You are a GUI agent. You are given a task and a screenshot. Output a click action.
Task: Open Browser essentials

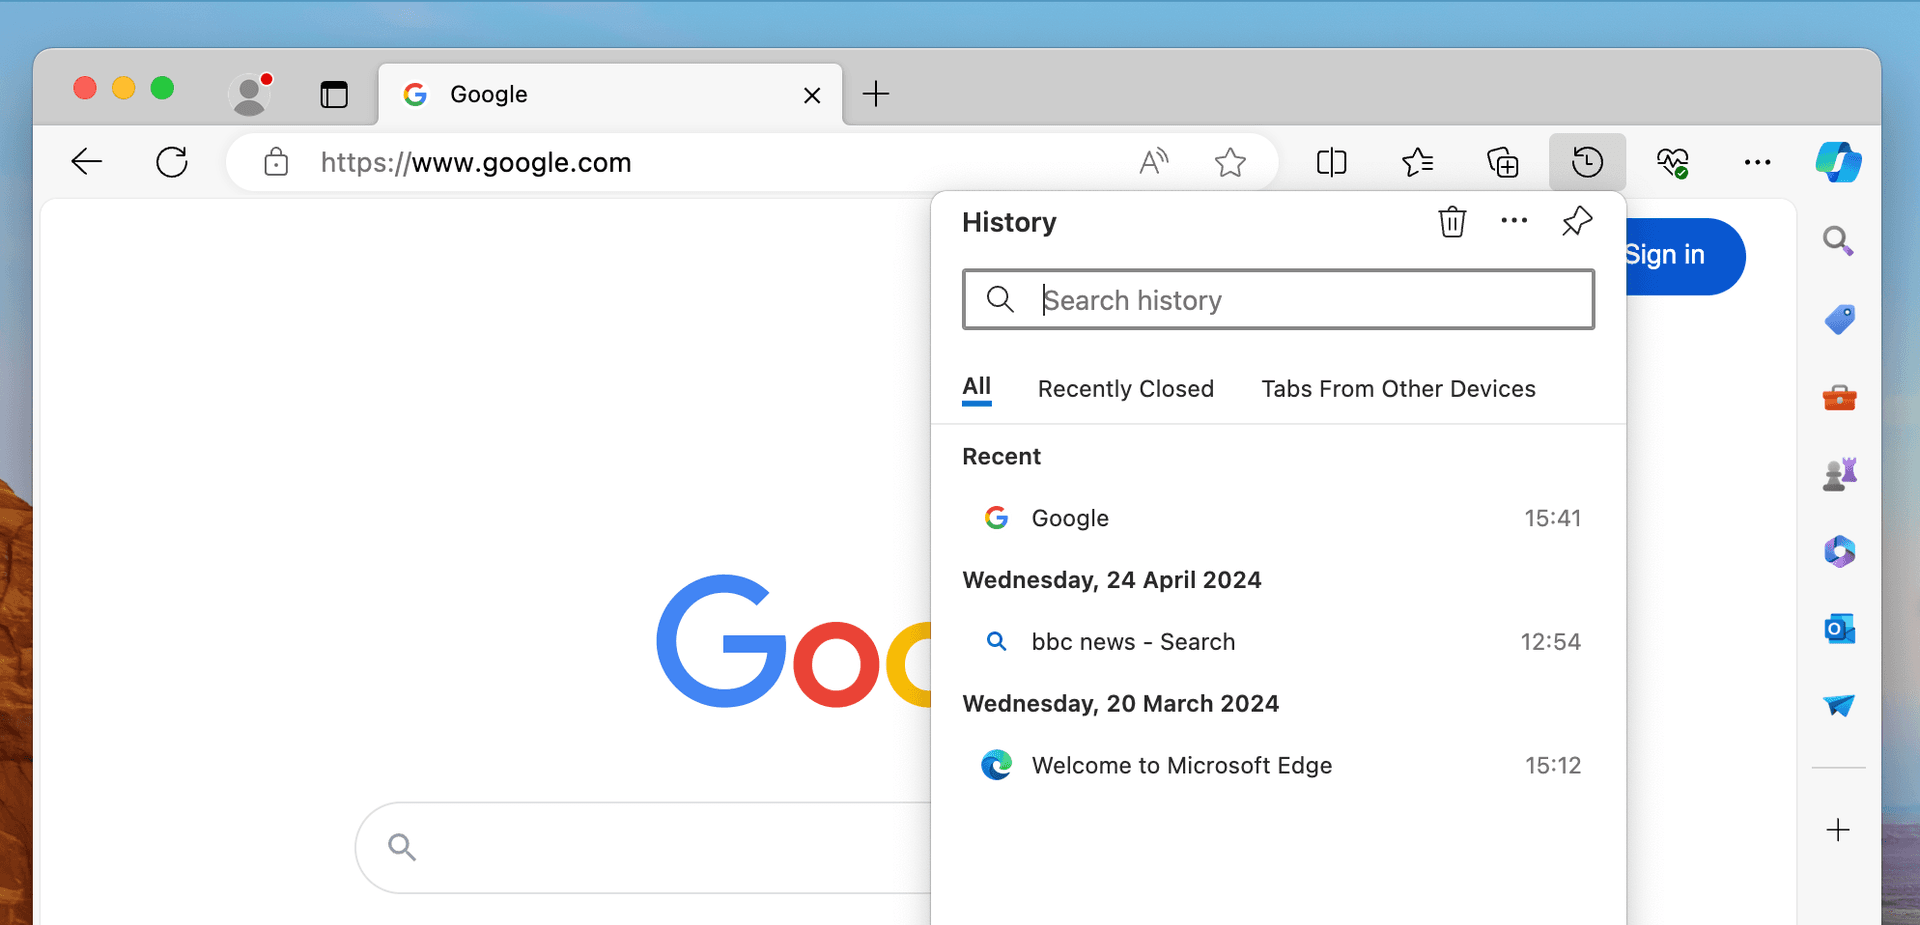coord(1674,161)
